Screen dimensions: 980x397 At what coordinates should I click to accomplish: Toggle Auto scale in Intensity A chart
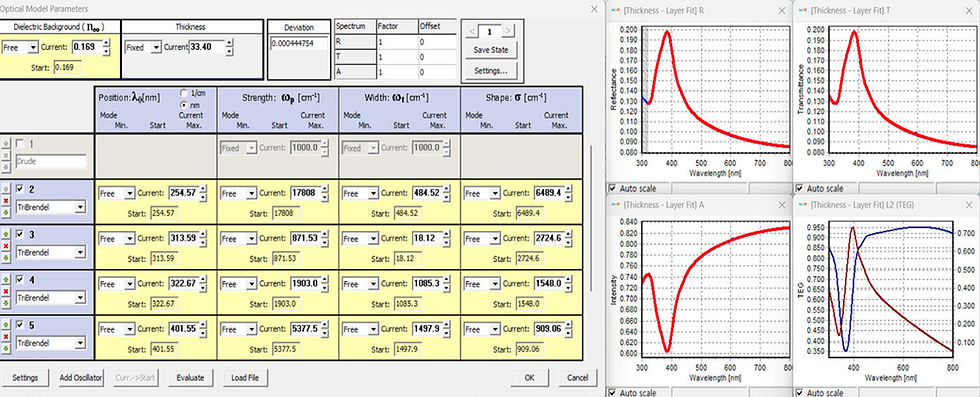(x=612, y=393)
